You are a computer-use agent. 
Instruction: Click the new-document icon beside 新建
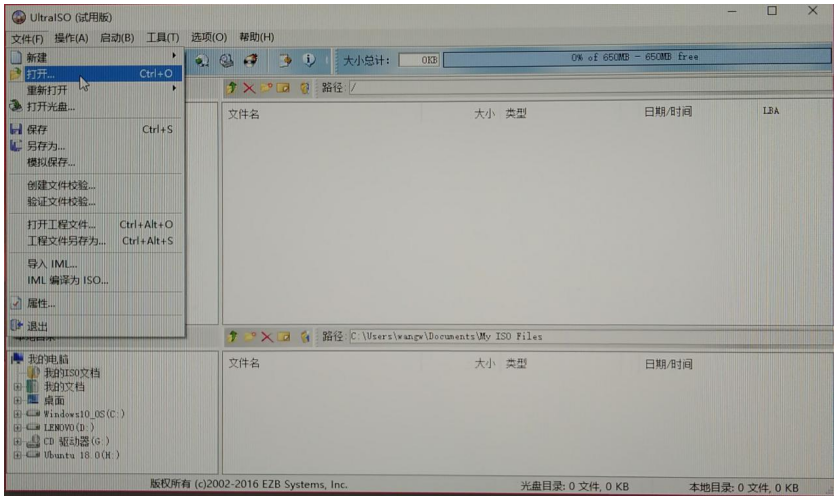[16, 57]
